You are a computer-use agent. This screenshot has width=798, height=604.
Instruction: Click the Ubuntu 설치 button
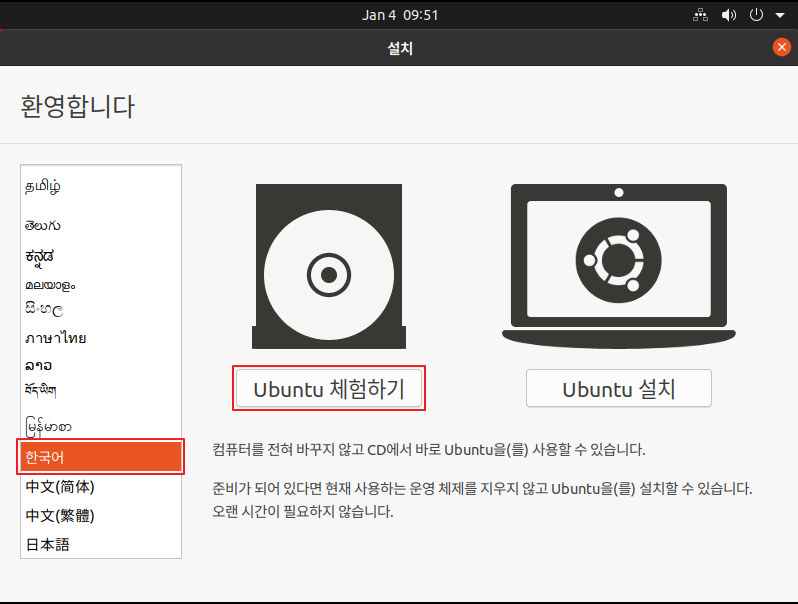click(x=618, y=388)
